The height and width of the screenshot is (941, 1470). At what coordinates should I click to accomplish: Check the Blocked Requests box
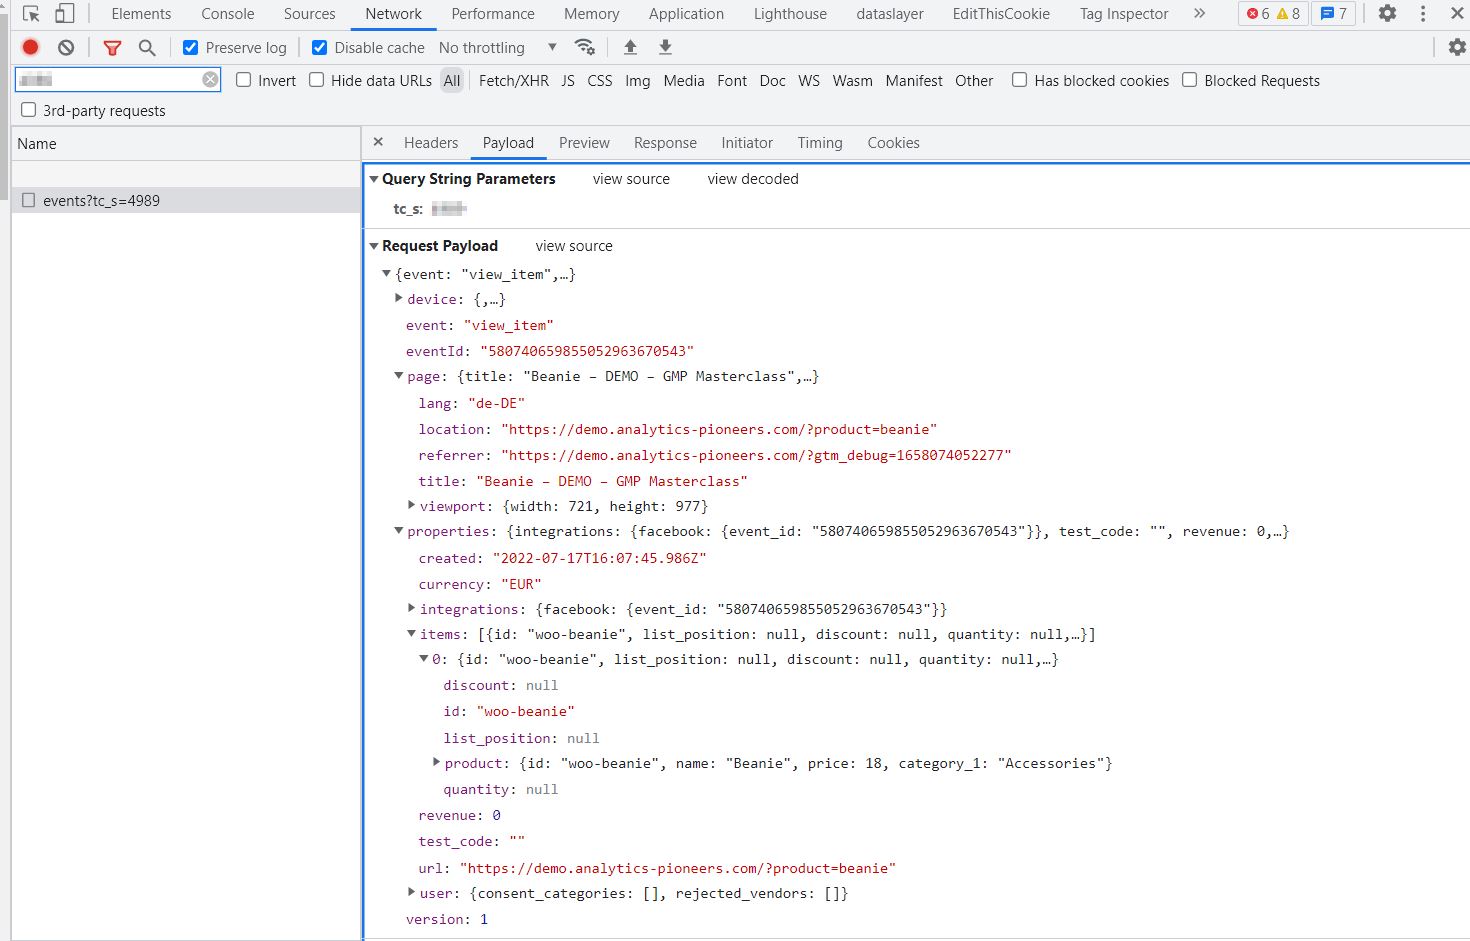[x=1189, y=80]
